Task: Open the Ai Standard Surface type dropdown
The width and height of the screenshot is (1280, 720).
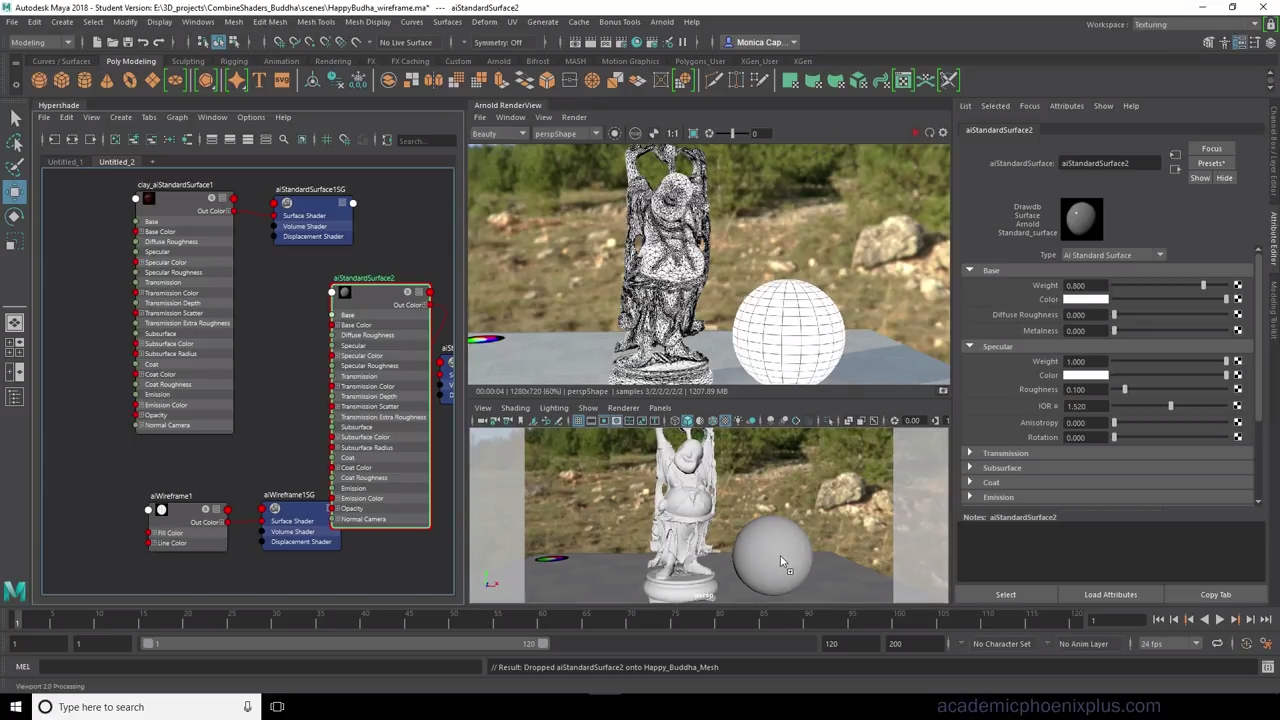Action: pyautogui.click(x=1113, y=255)
